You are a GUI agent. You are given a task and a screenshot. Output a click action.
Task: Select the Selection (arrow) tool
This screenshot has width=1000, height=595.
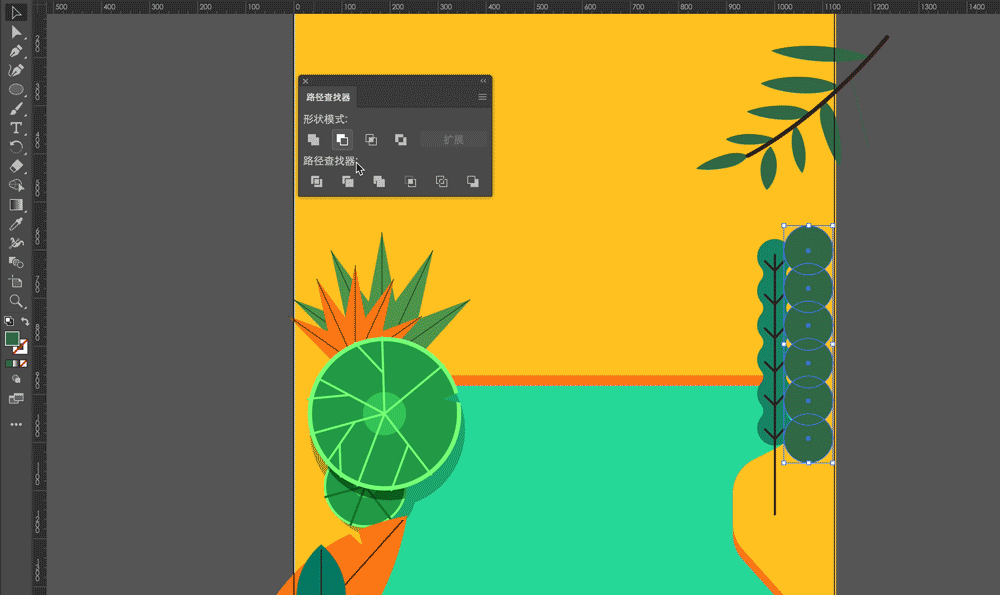(16, 13)
